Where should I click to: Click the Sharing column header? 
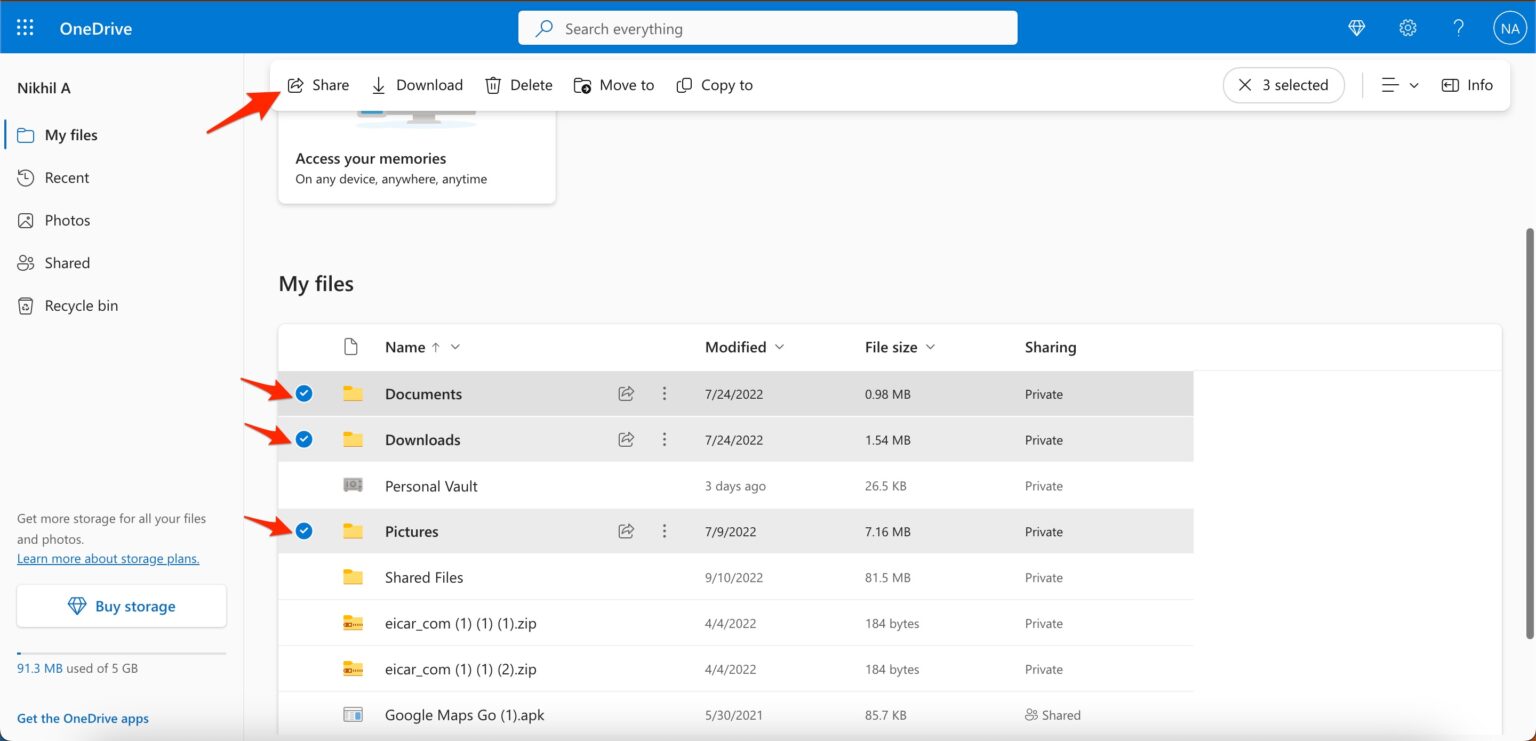(x=1050, y=347)
